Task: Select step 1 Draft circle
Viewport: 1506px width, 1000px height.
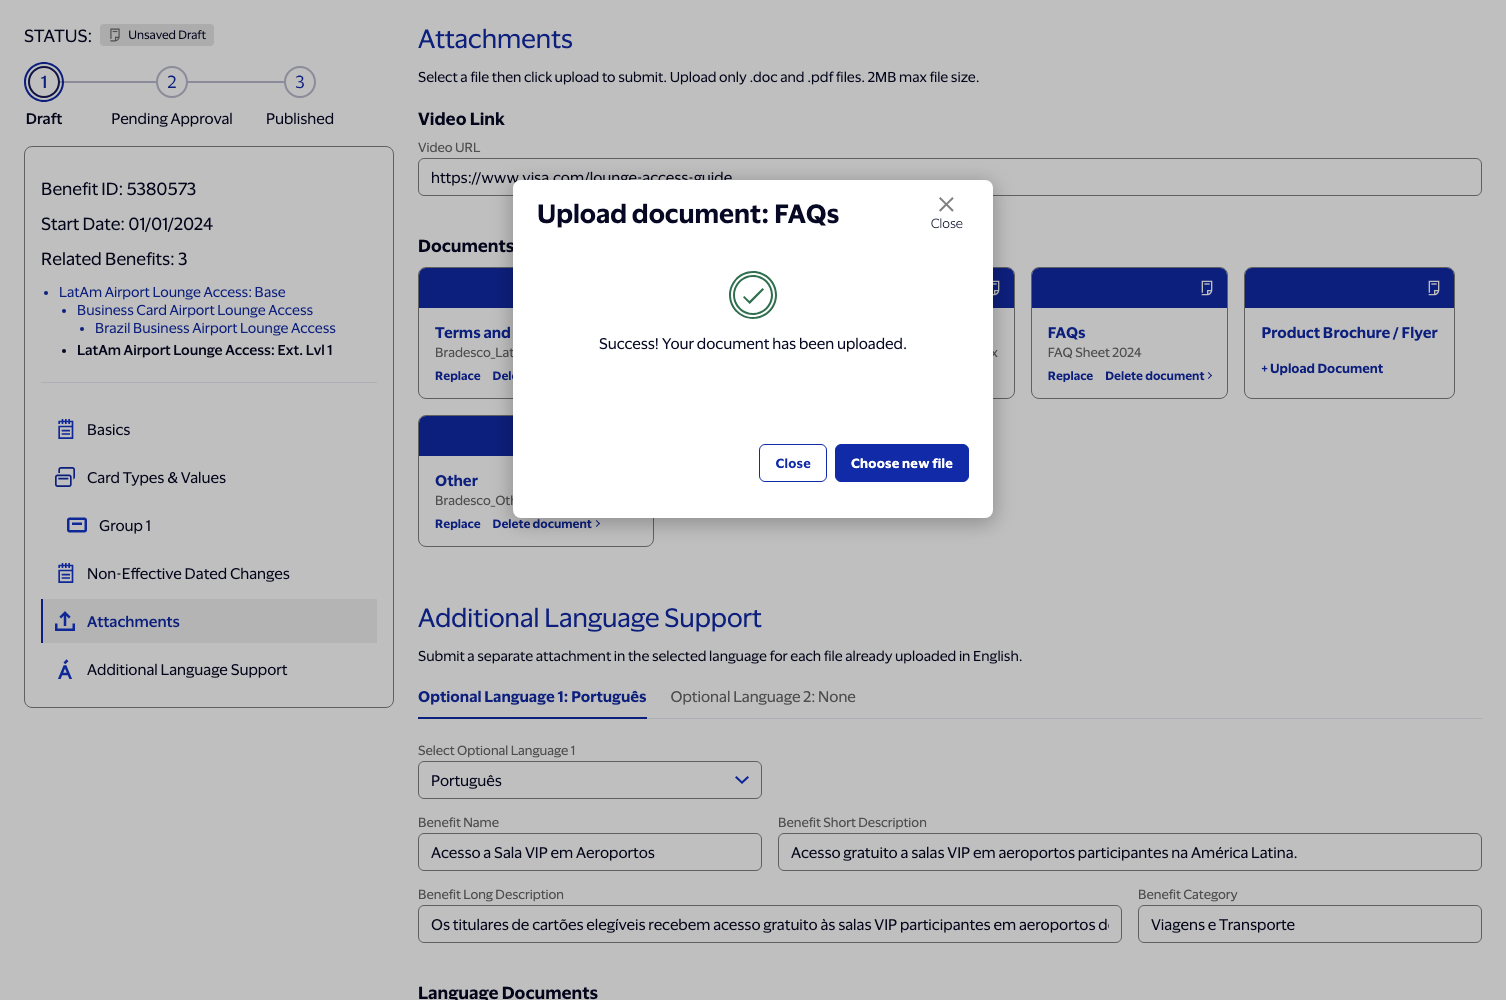Action: 44,82
